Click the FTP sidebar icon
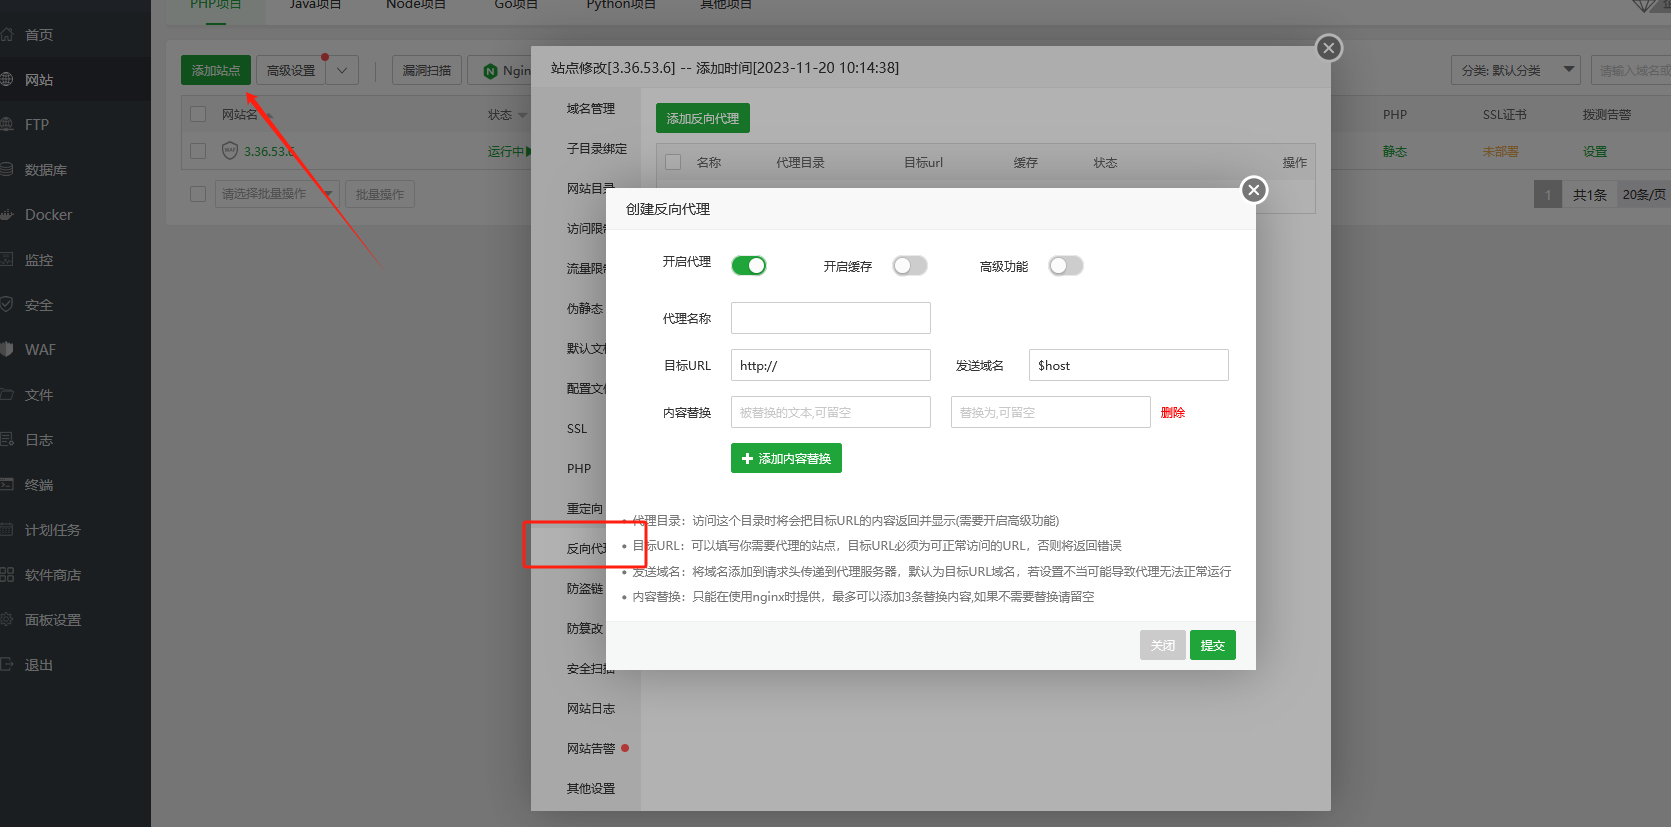Viewport: 1671px width, 827px height. coord(6,125)
